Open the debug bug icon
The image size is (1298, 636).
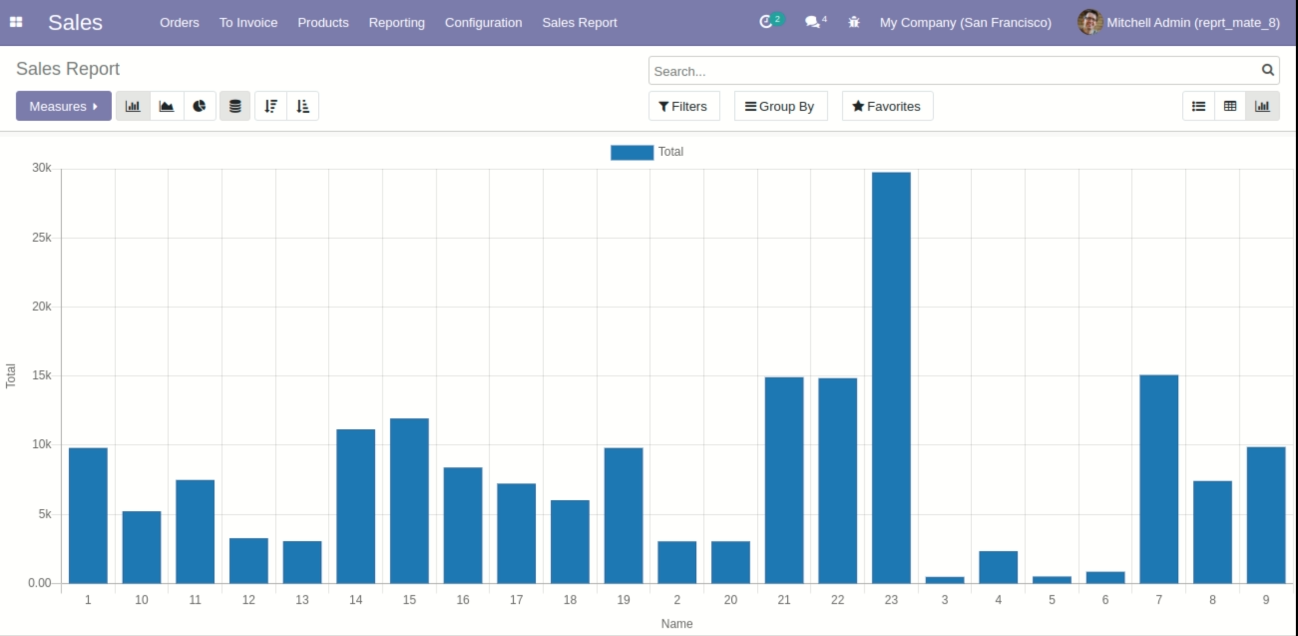point(854,22)
